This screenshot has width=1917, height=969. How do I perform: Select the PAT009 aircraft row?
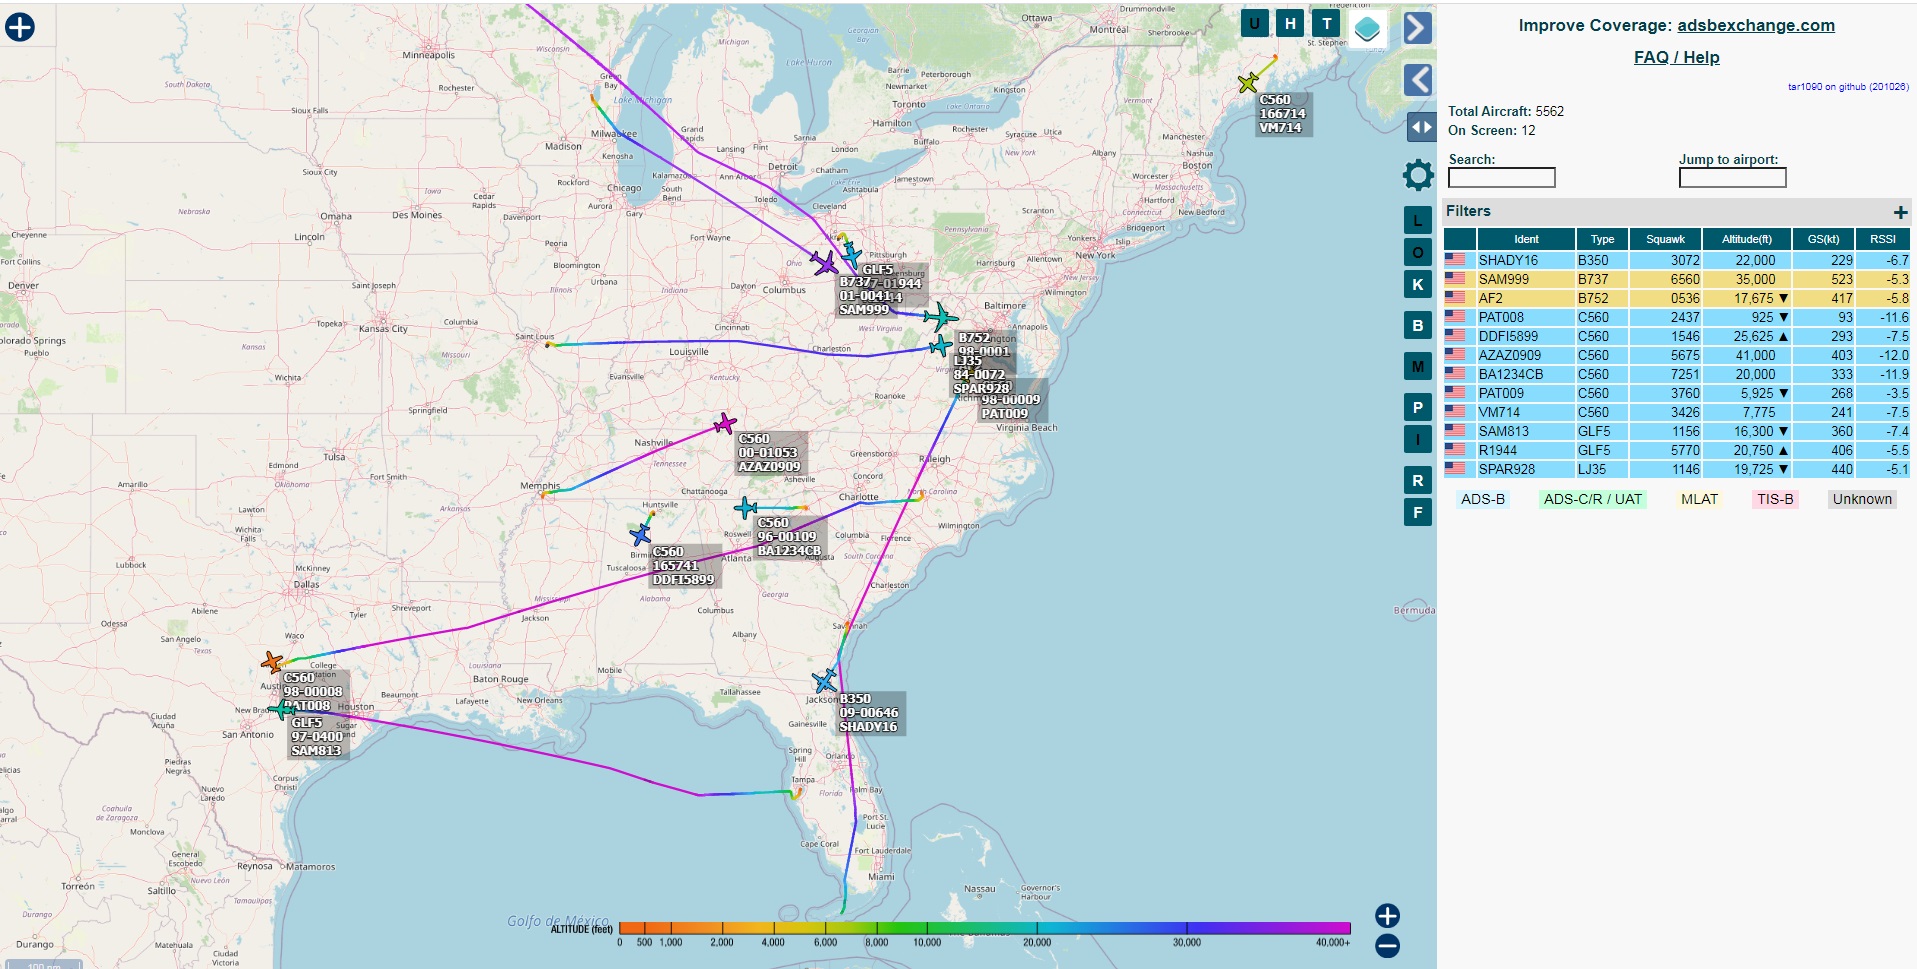click(1677, 393)
